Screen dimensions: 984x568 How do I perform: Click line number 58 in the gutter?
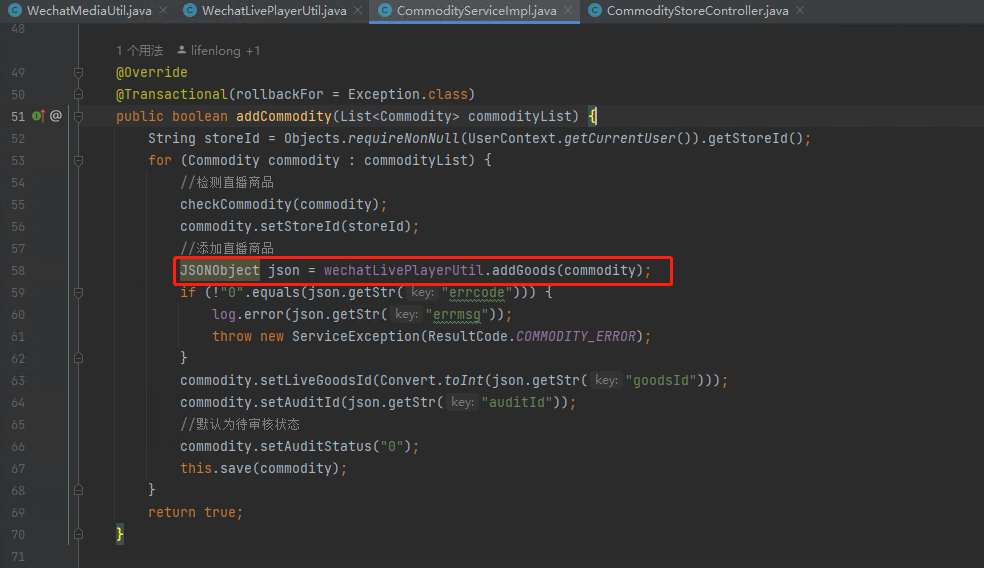click(18, 271)
